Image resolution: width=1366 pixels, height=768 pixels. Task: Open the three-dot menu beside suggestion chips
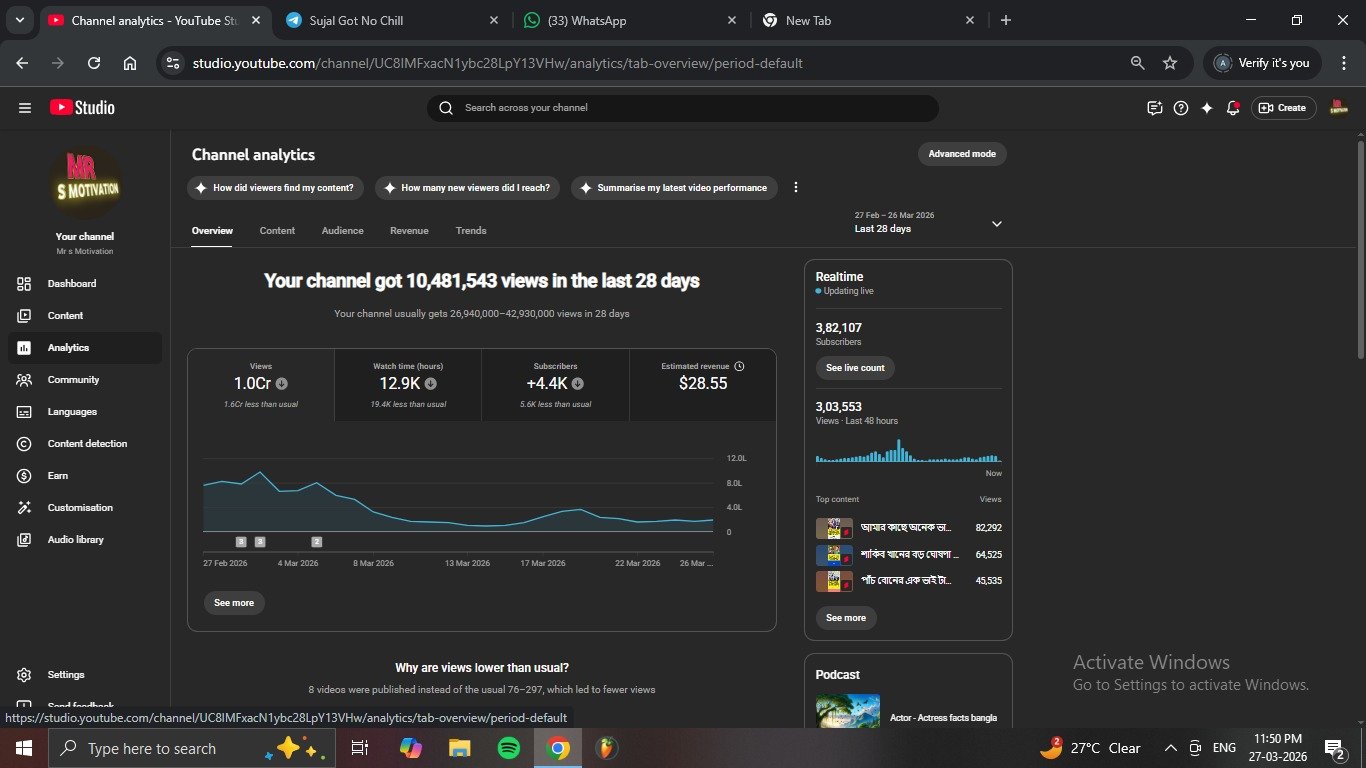pyautogui.click(x=796, y=188)
